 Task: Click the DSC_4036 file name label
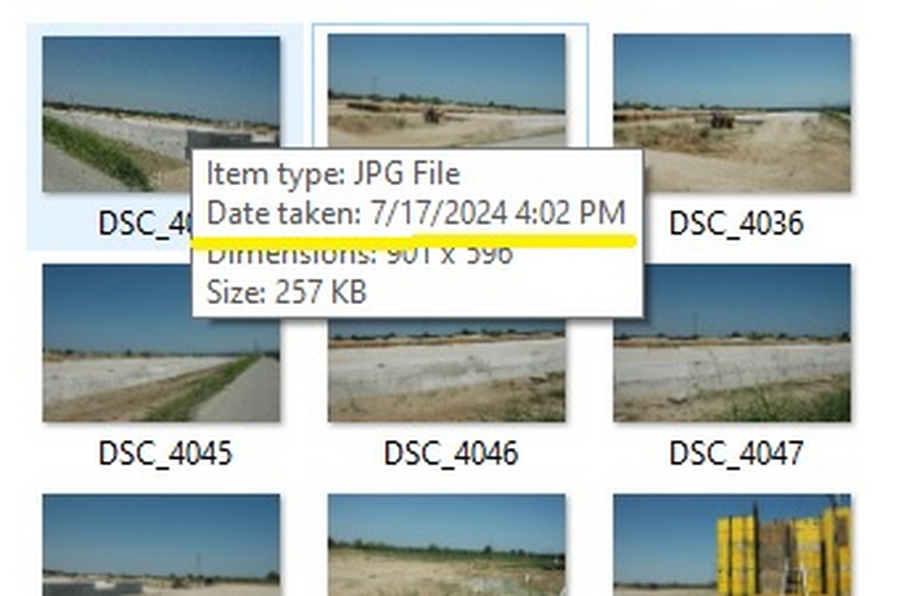click(736, 223)
